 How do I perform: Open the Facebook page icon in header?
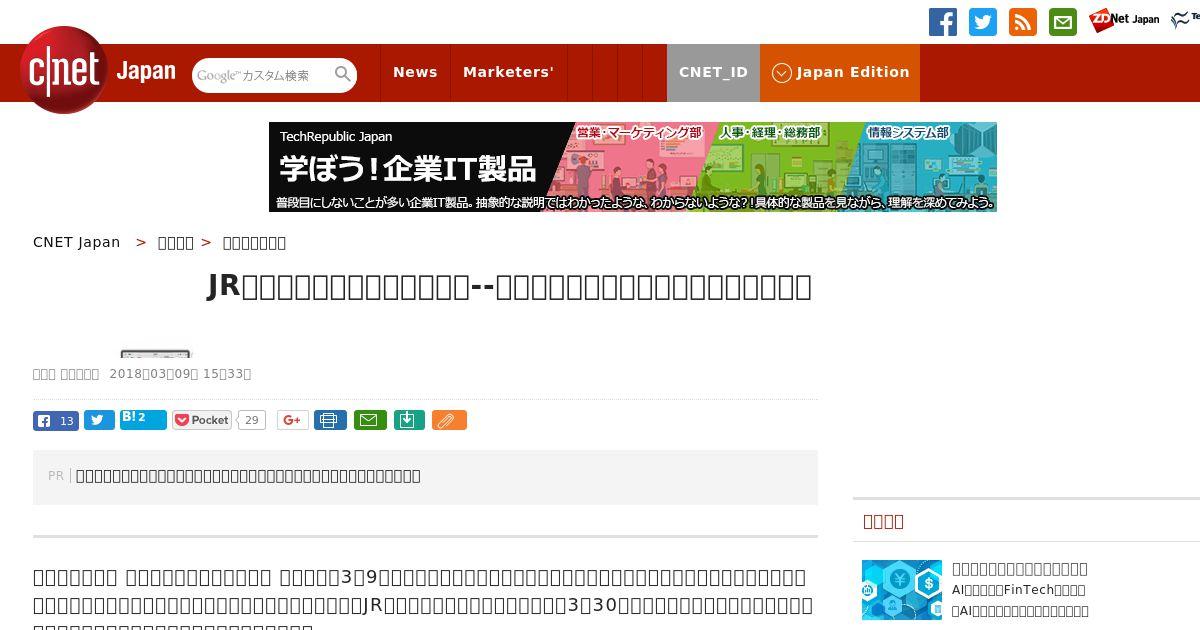click(x=943, y=22)
